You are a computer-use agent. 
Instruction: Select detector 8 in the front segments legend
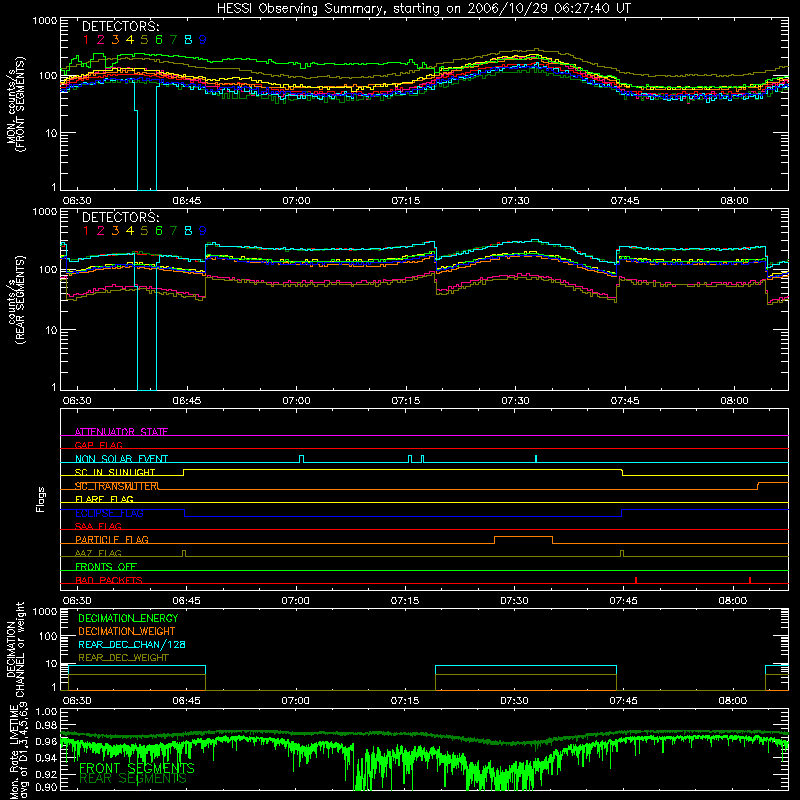(x=188, y=39)
